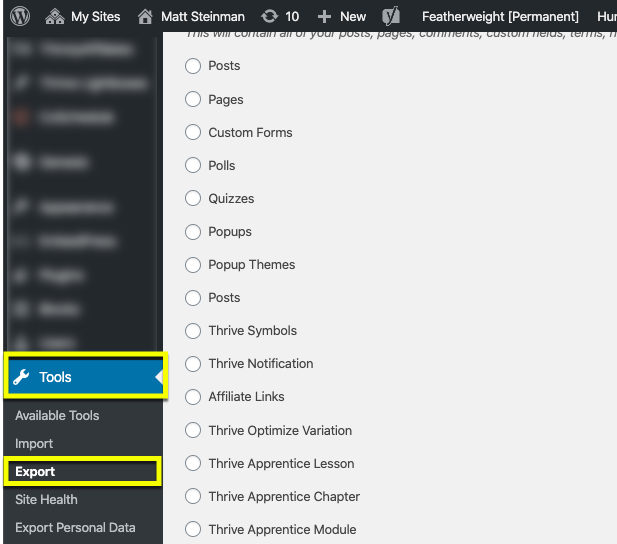Click the WordPress logo in admin bar
The height and width of the screenshot is (544, 617).
pos(21,16)
